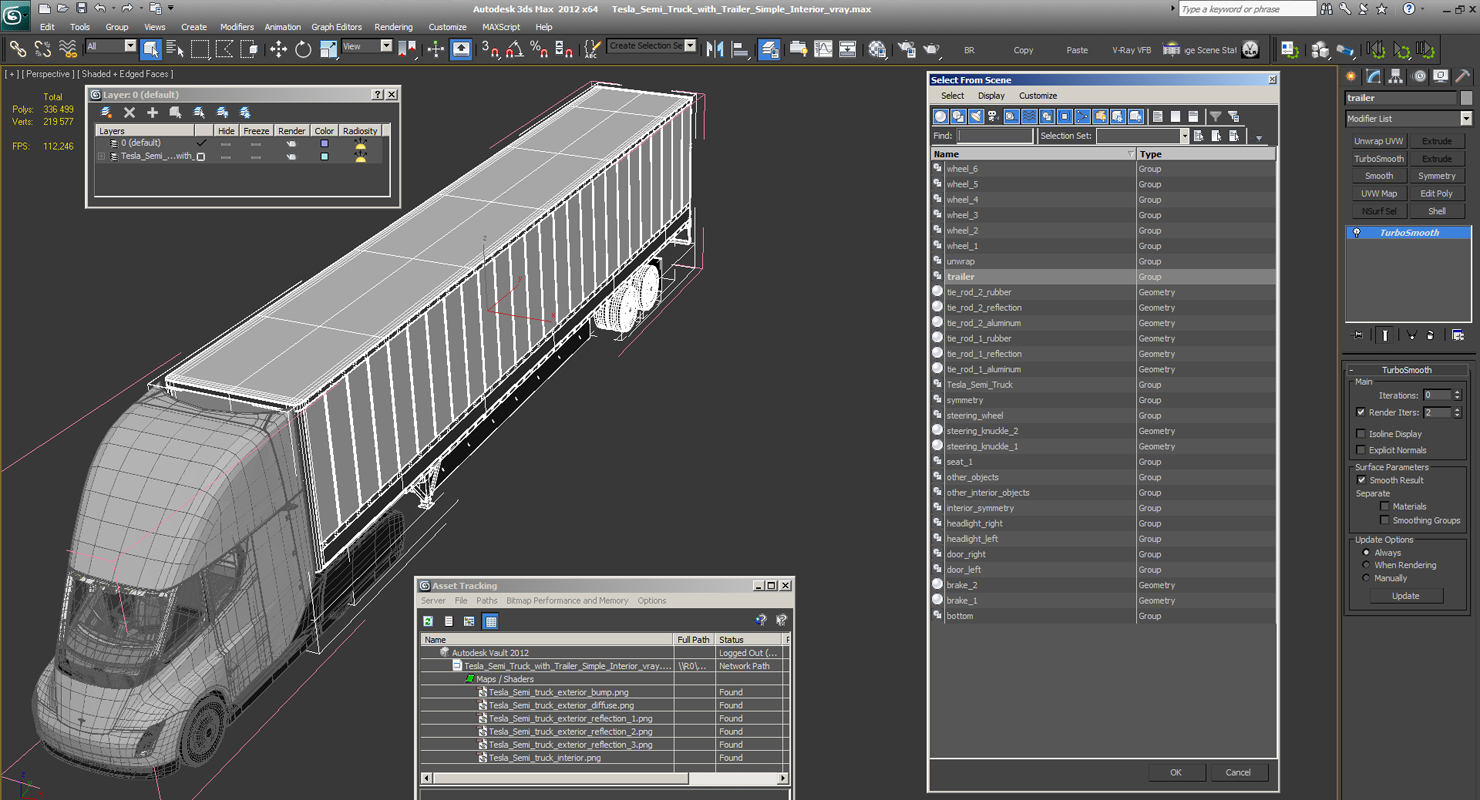Screen dimensions: 1480x800
Task: Toggle the Explicit Normals checkbox
Action: 1360,450
